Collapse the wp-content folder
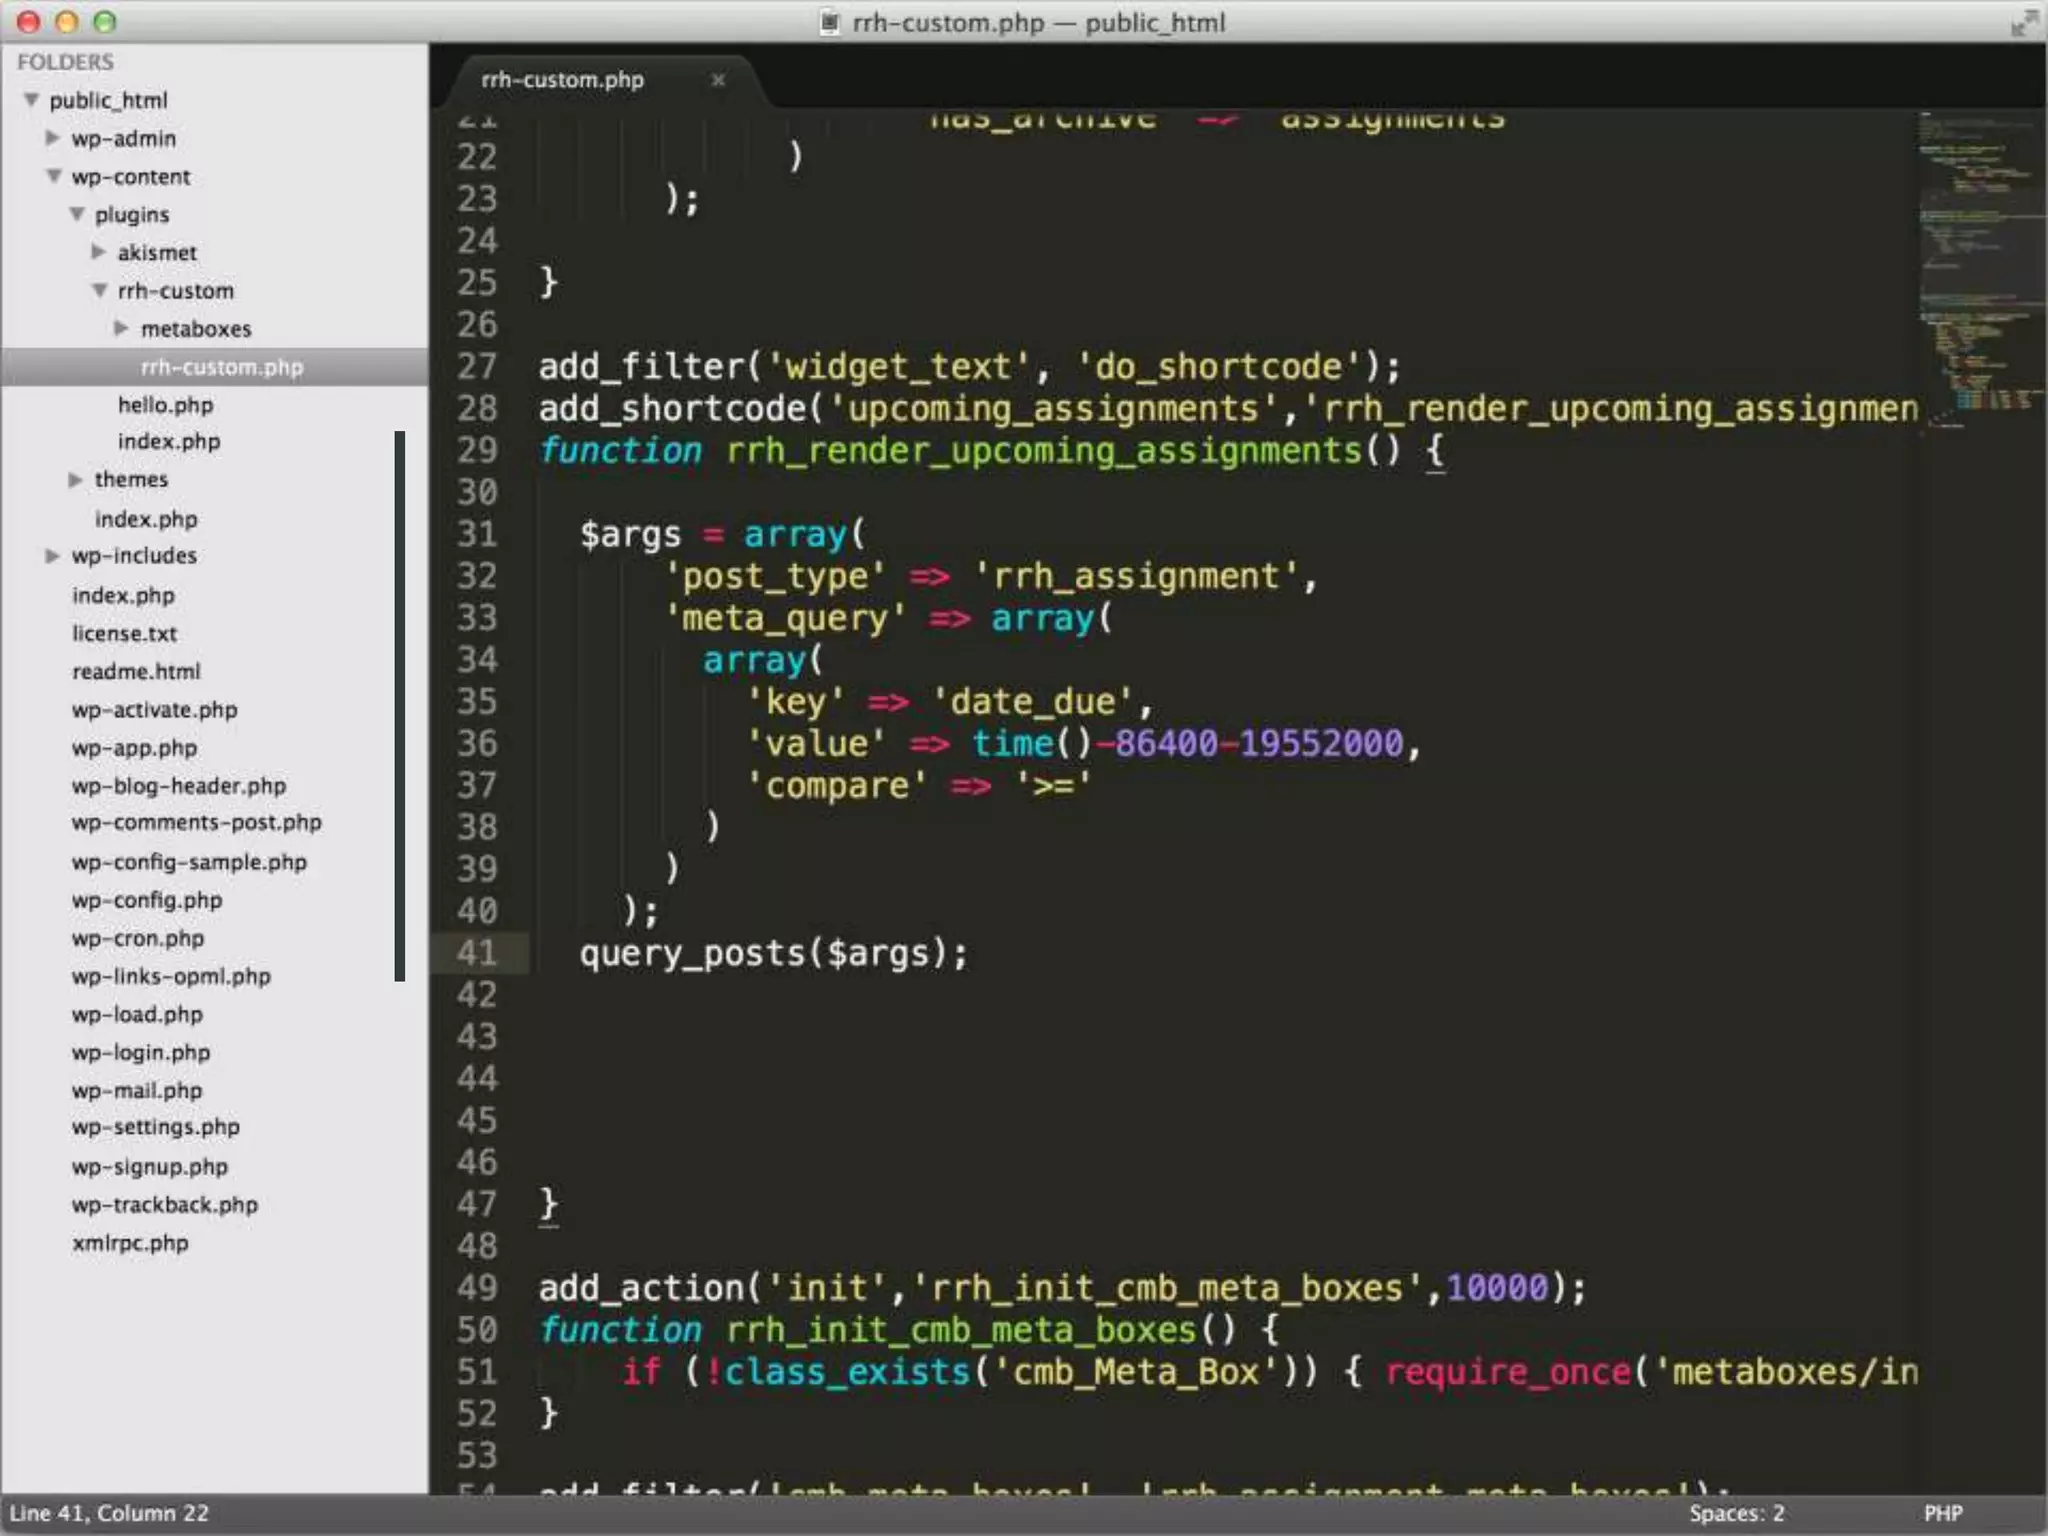 tap(54, 176)
